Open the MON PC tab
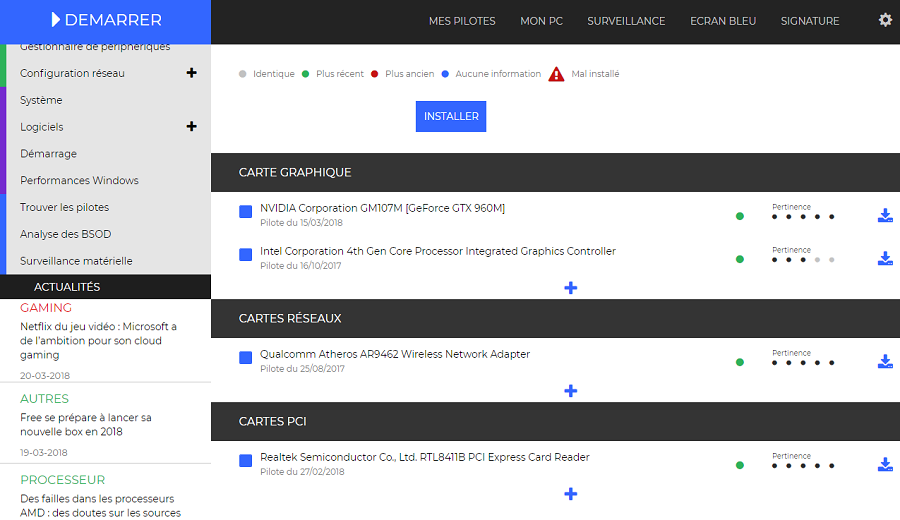 [x=541, y=21]
